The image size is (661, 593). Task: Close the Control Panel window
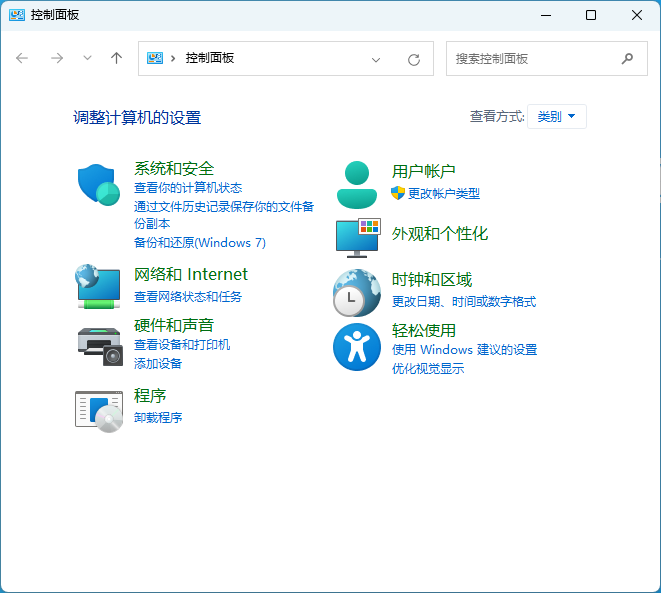click(x=637, y=15)
